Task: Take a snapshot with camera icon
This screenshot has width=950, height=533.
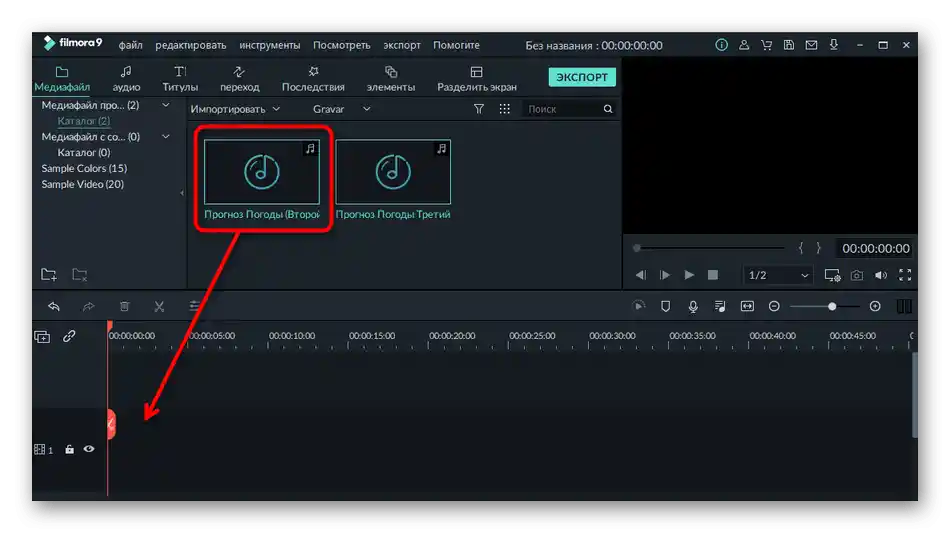Action: (857, 275)
